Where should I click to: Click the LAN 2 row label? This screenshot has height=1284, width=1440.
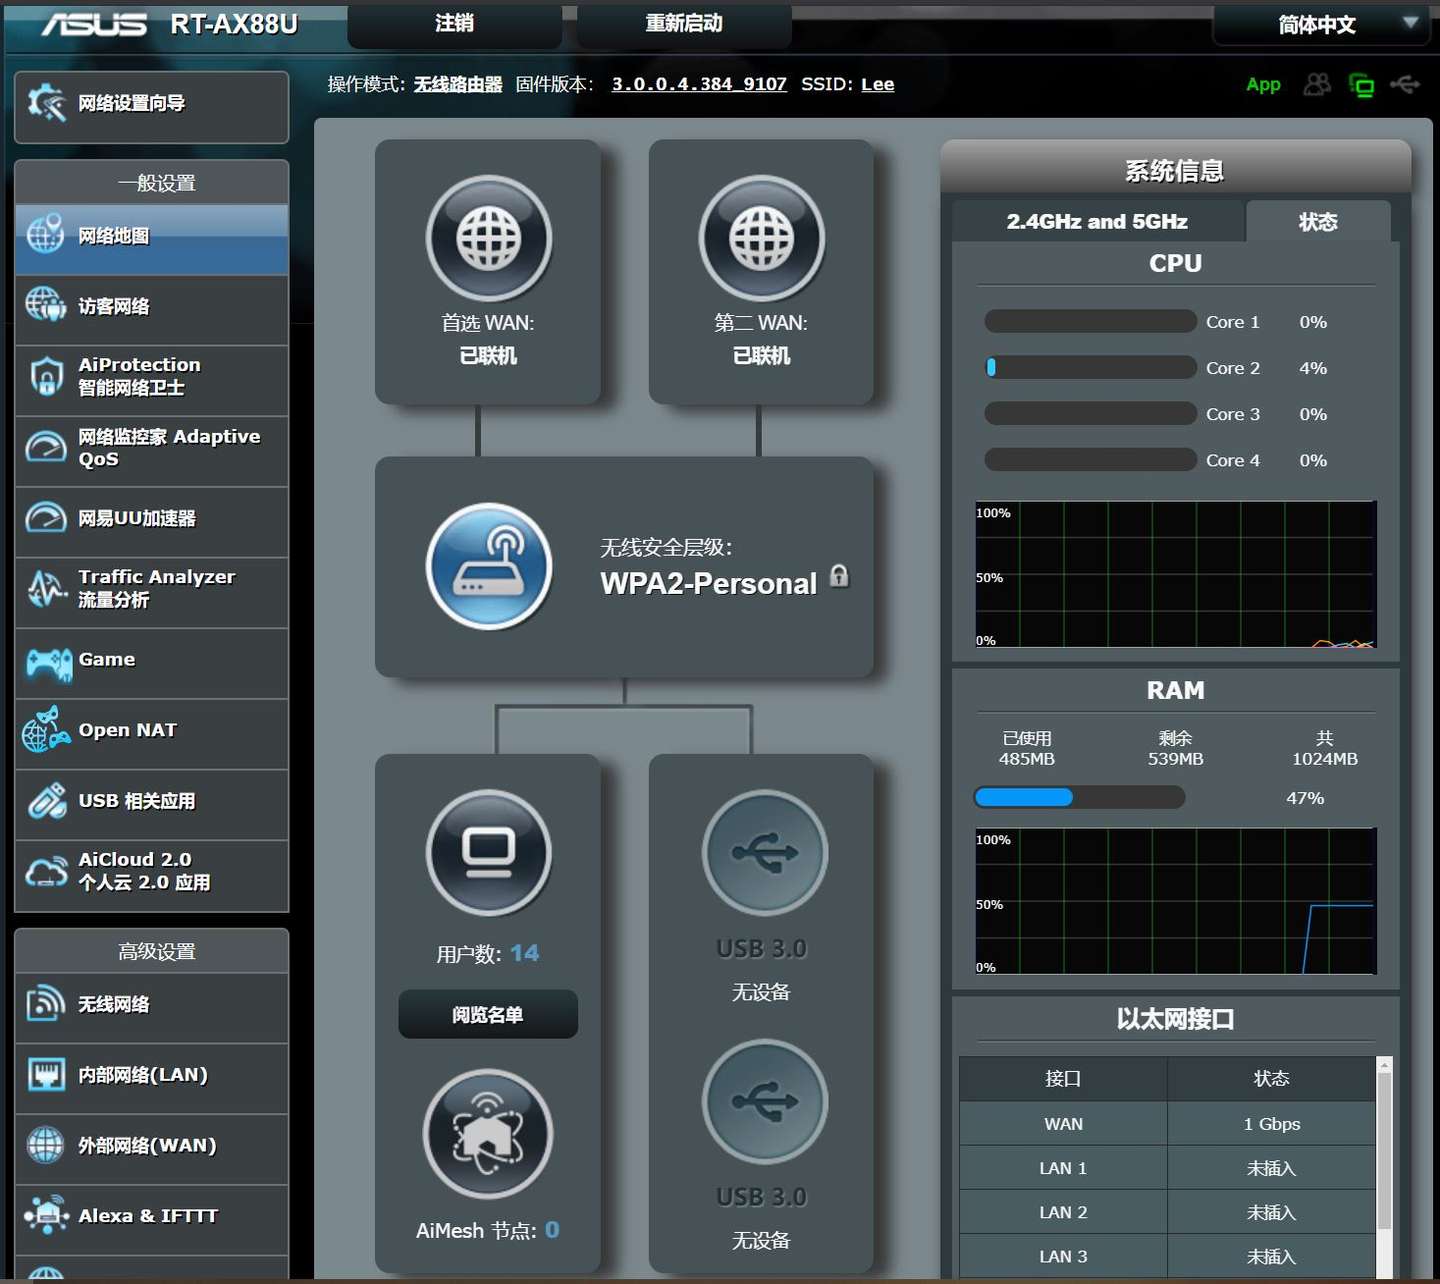pos(1063,1212)
